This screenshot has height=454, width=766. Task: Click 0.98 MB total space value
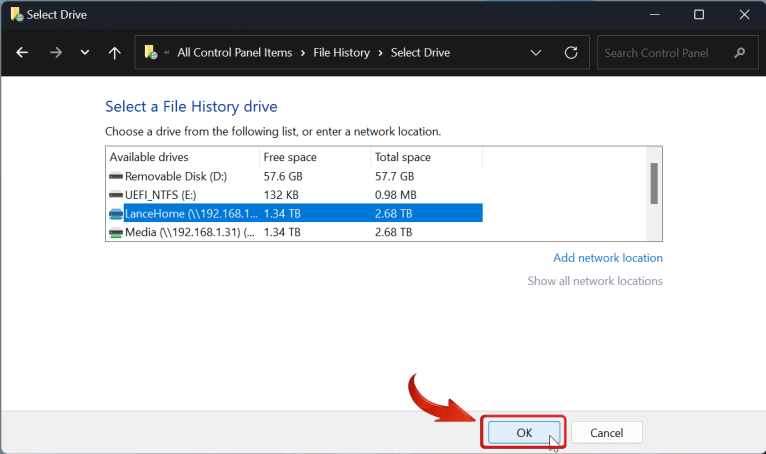[396, 195]
